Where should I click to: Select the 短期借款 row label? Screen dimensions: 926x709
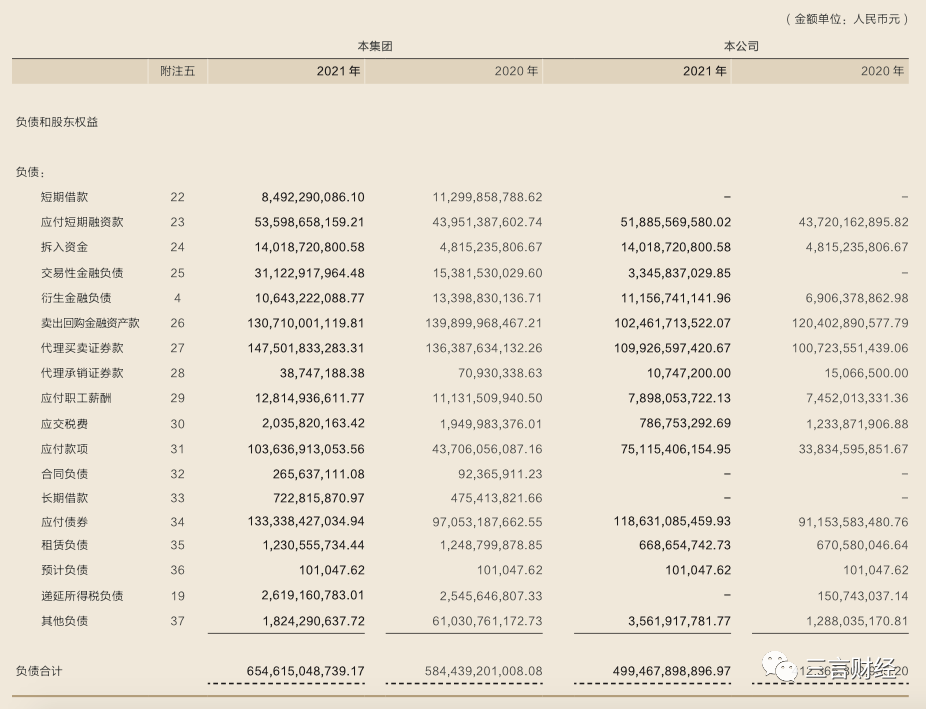coord(64,197)
